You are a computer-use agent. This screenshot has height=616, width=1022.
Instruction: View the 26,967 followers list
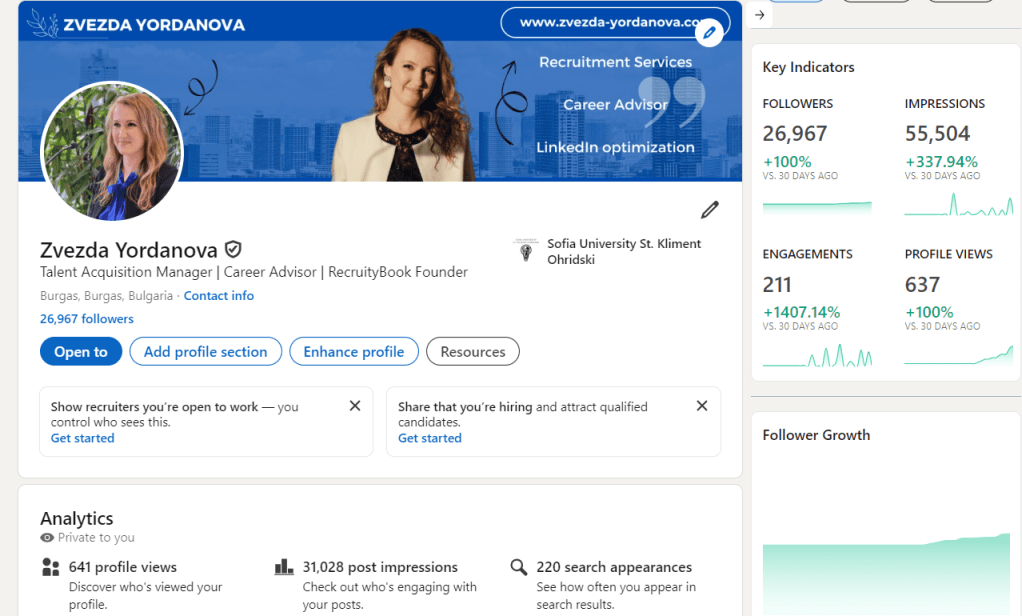(x=86, y=318)
